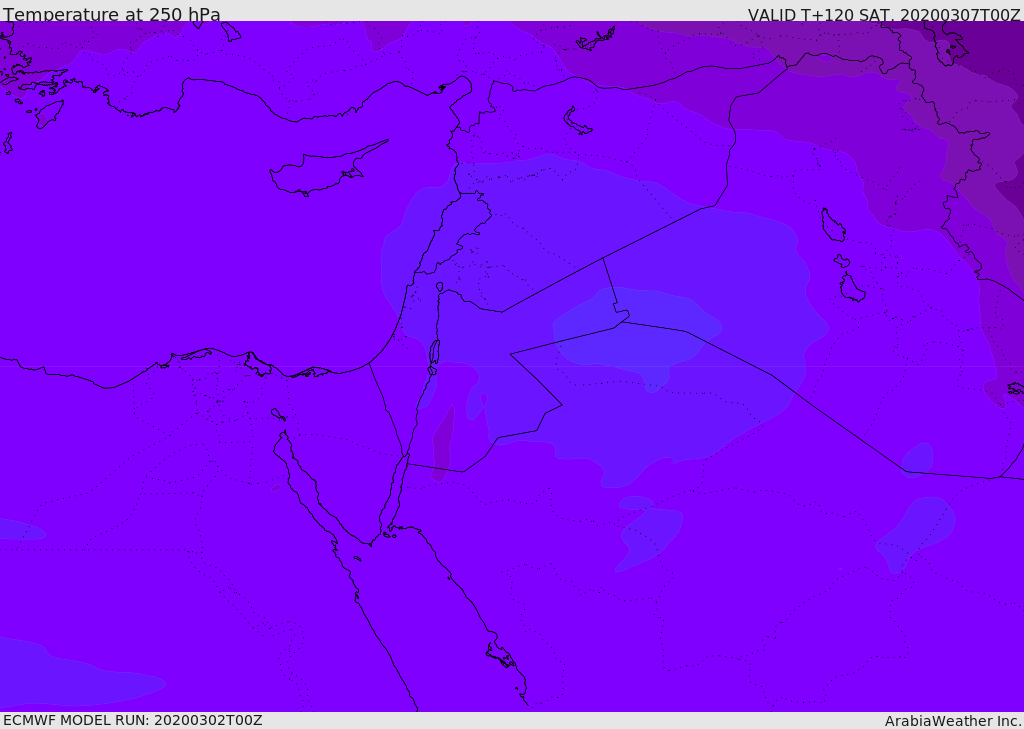Viewport: 1024px width, 729px height.
Task: Click the Sea of Galilee outline
Action: (x=439, y=287)
